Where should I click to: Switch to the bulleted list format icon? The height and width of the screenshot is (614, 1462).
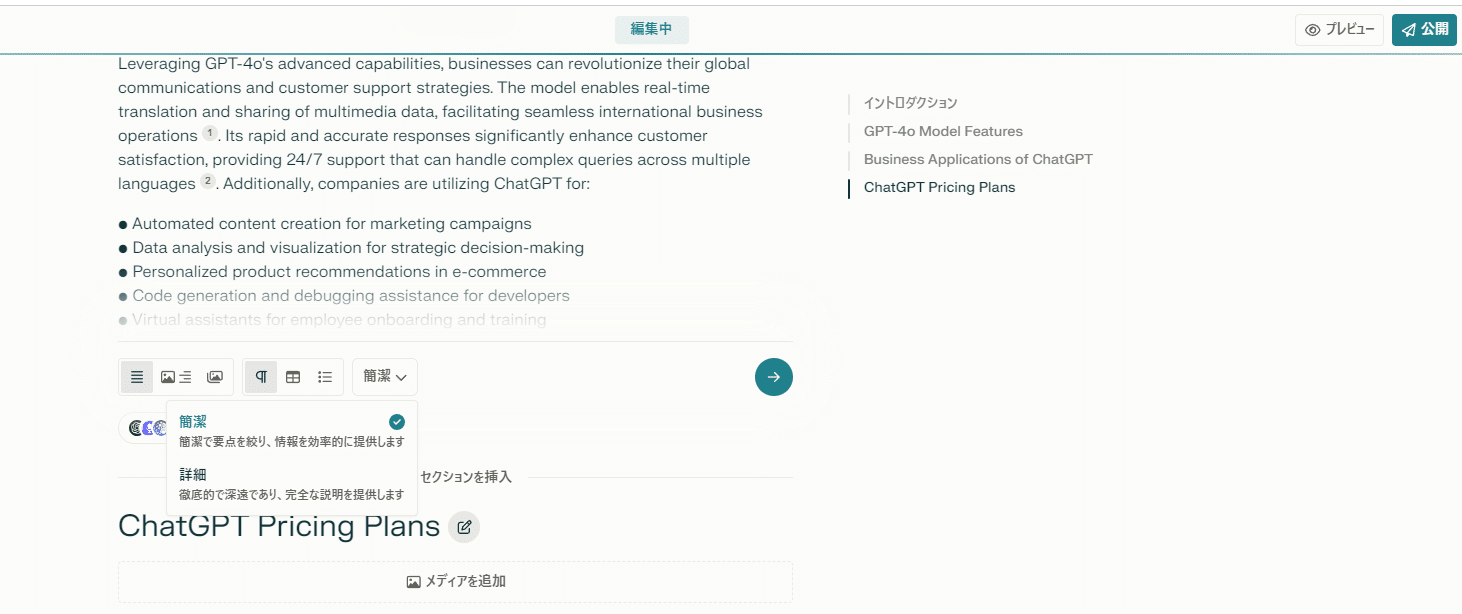point(325,377)
